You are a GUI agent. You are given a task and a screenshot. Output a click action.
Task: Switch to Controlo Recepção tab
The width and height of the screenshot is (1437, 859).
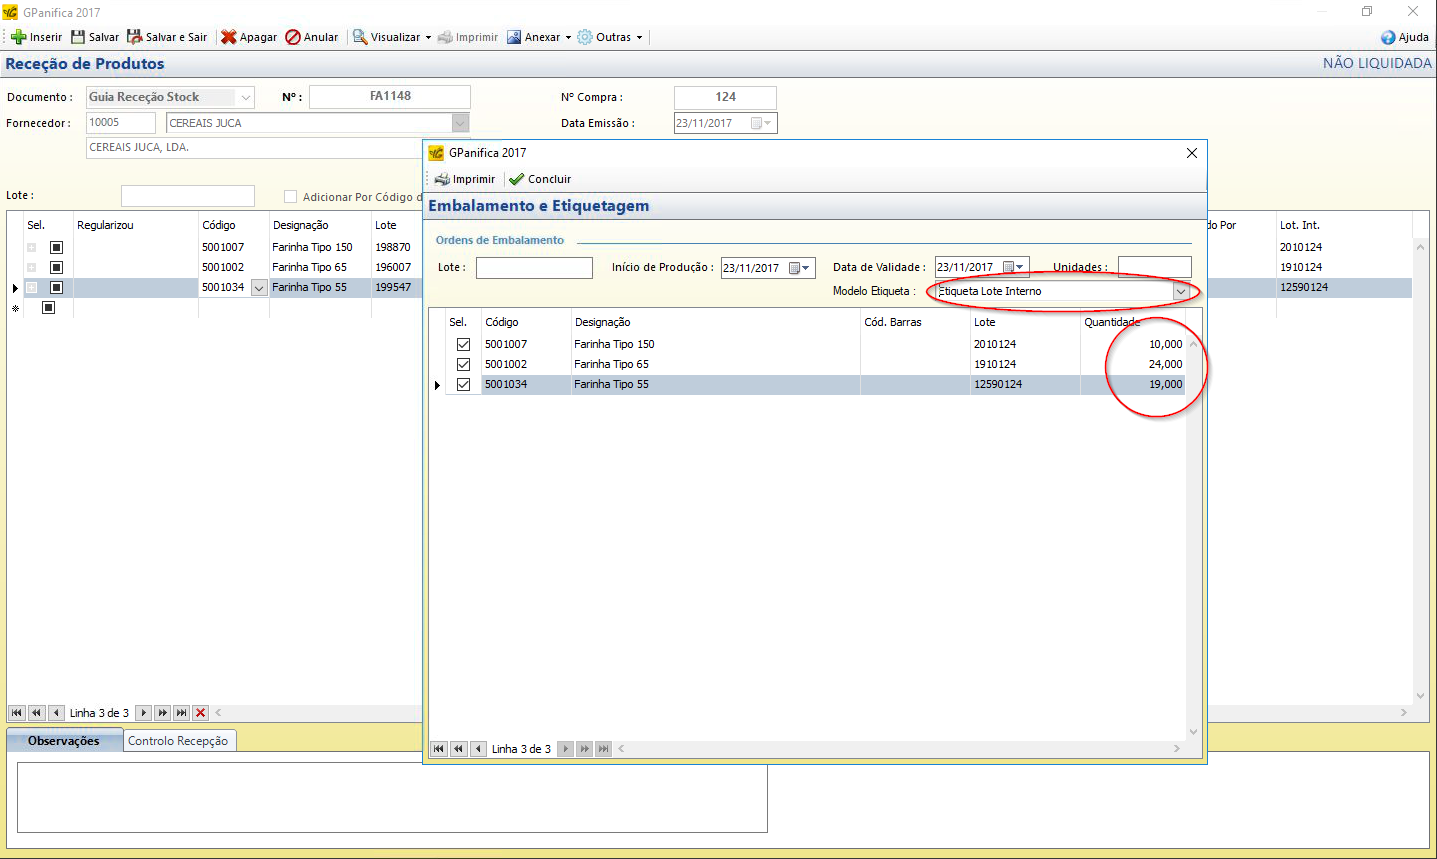pyautogui.click(x=178, y=741)
